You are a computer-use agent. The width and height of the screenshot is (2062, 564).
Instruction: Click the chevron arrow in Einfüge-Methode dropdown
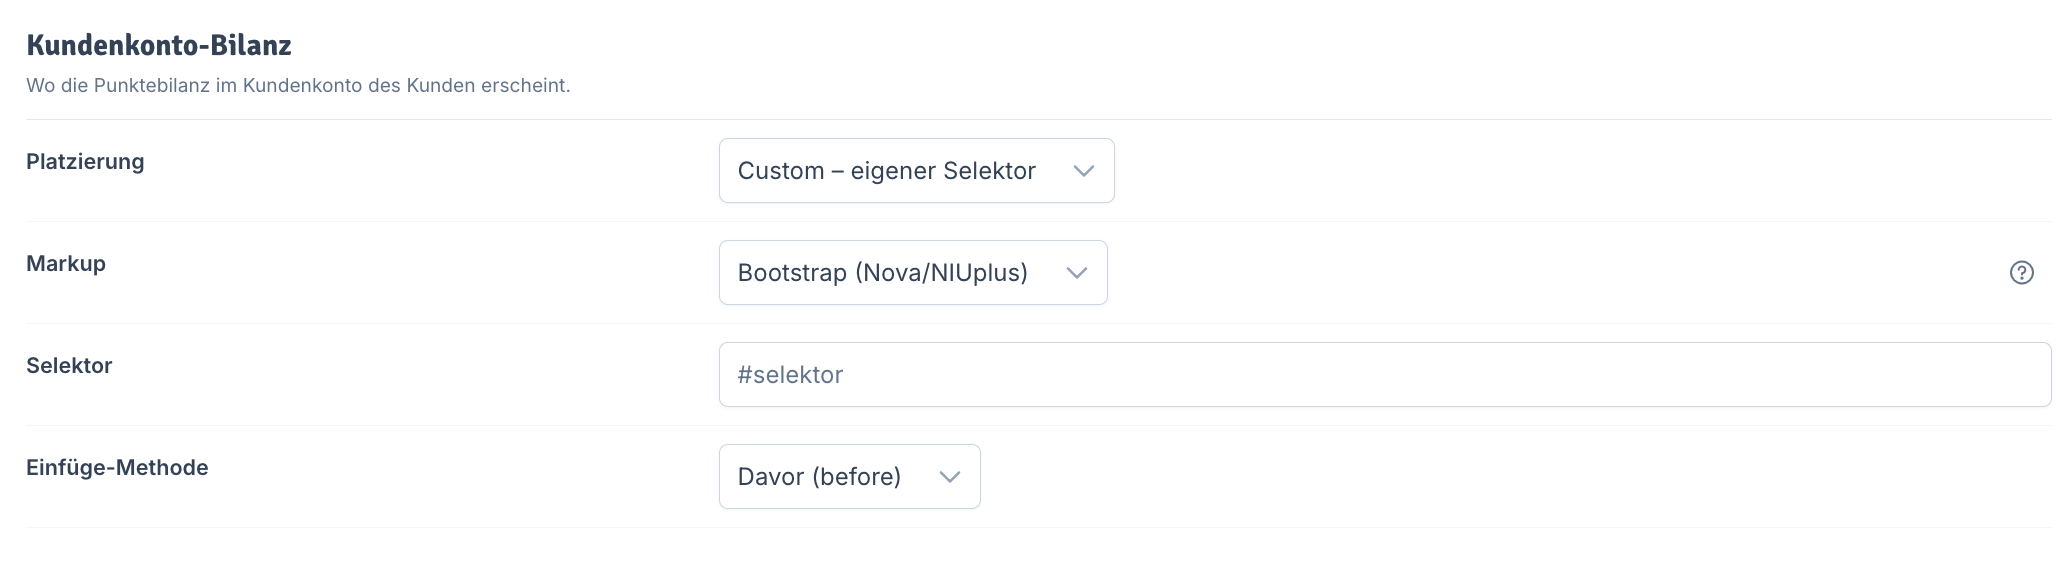949,477
